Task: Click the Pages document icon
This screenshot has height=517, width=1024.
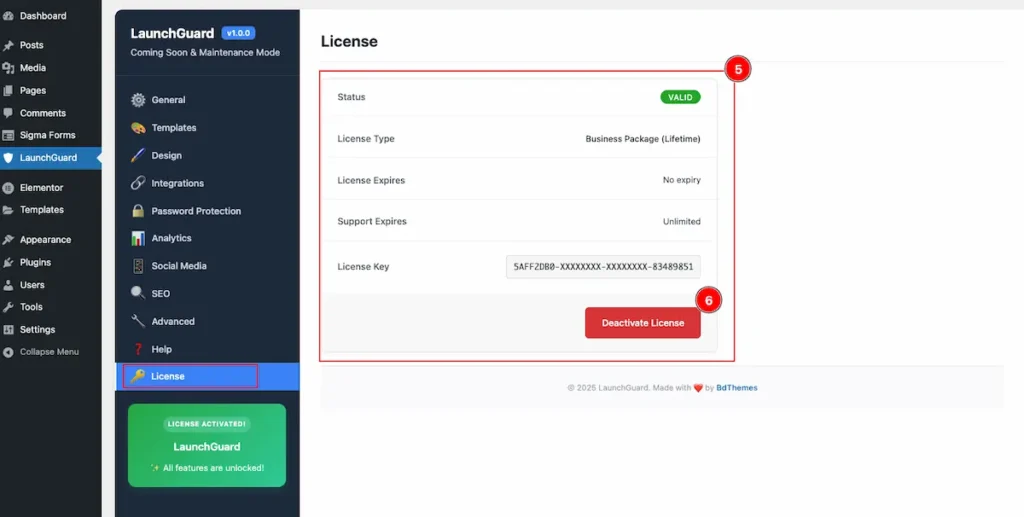Action: [8, 91]
